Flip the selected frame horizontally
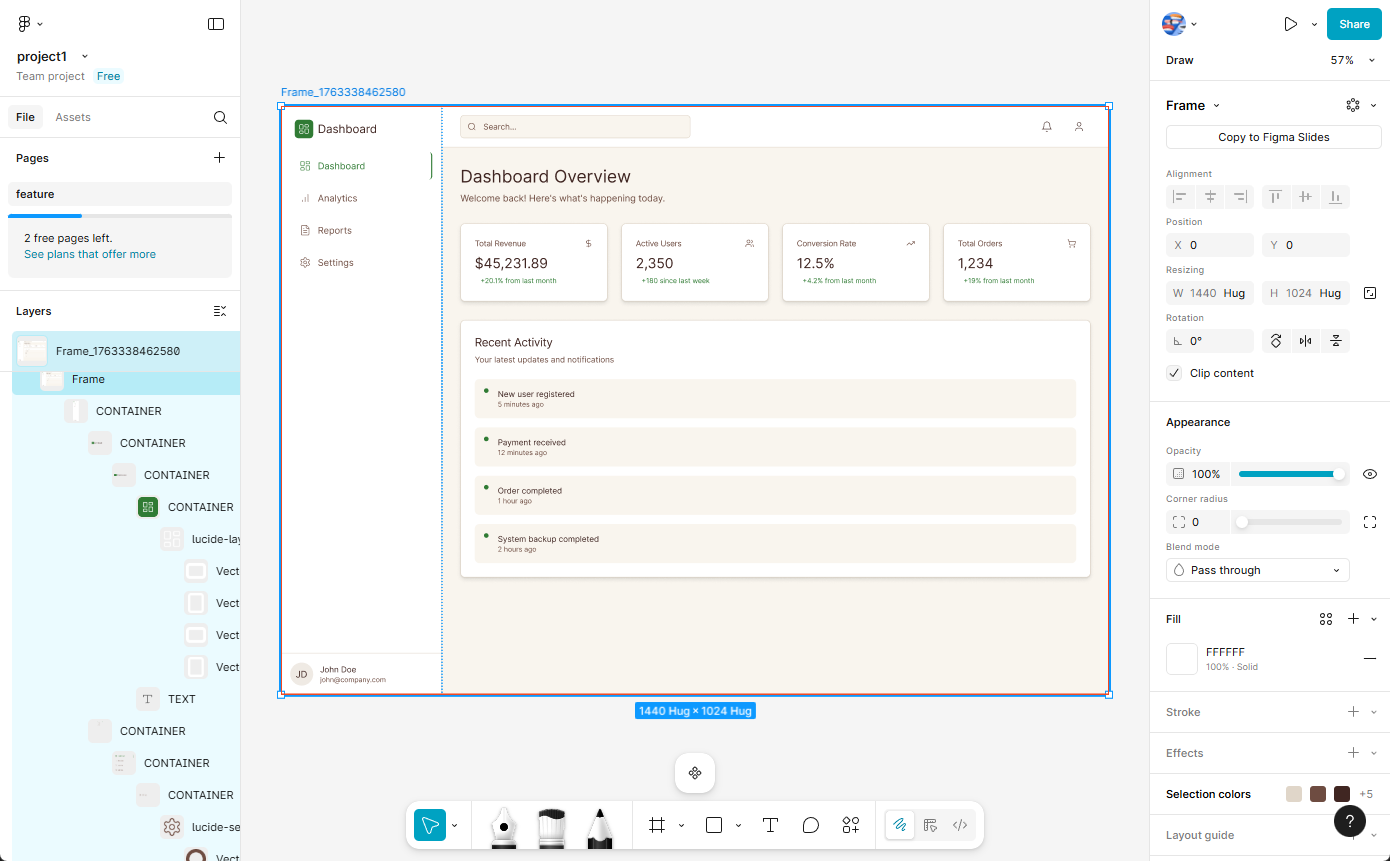The image size is (1390, 861). pos(1306,341)
